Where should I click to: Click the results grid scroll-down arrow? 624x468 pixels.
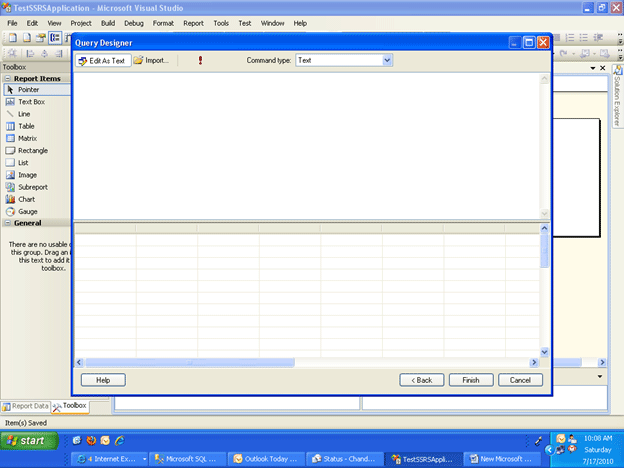tap(544, 352)
